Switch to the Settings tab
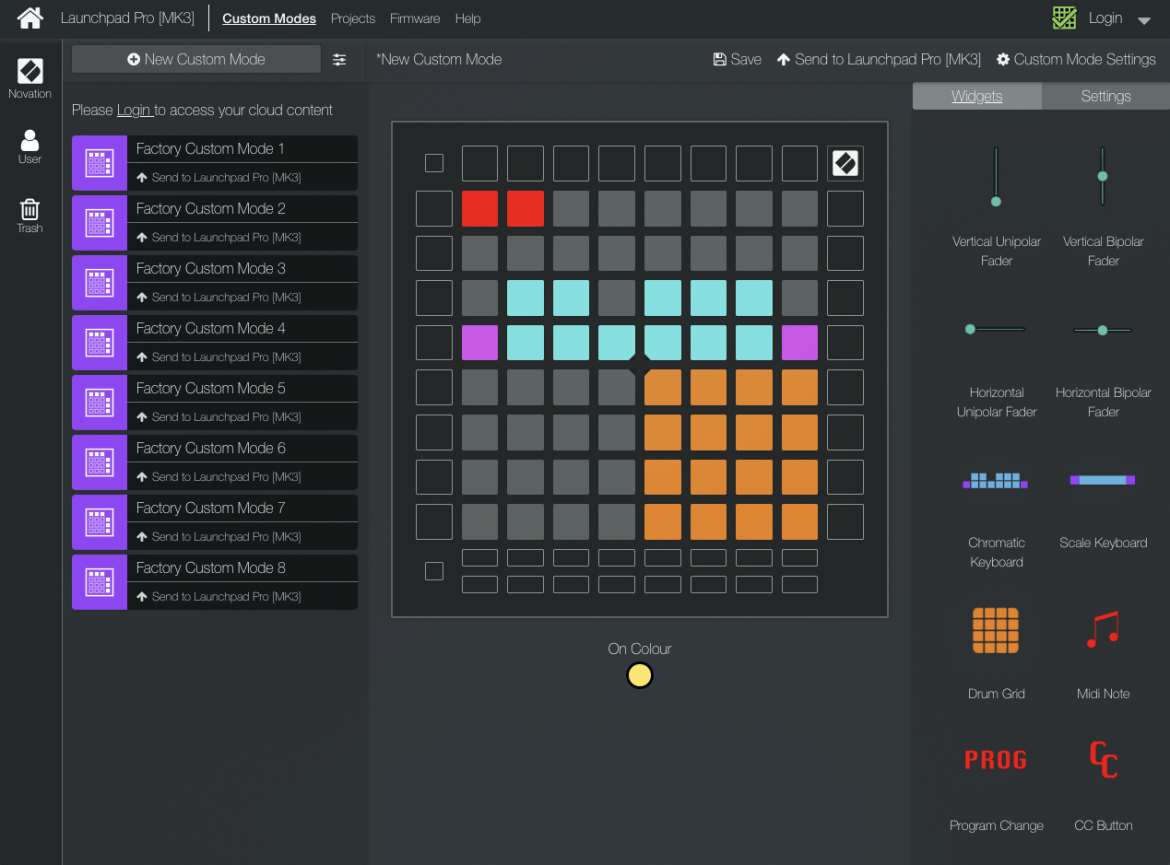Image resolution: width=1170 pixels, height=865 pixels. (x=1106, y=96)
